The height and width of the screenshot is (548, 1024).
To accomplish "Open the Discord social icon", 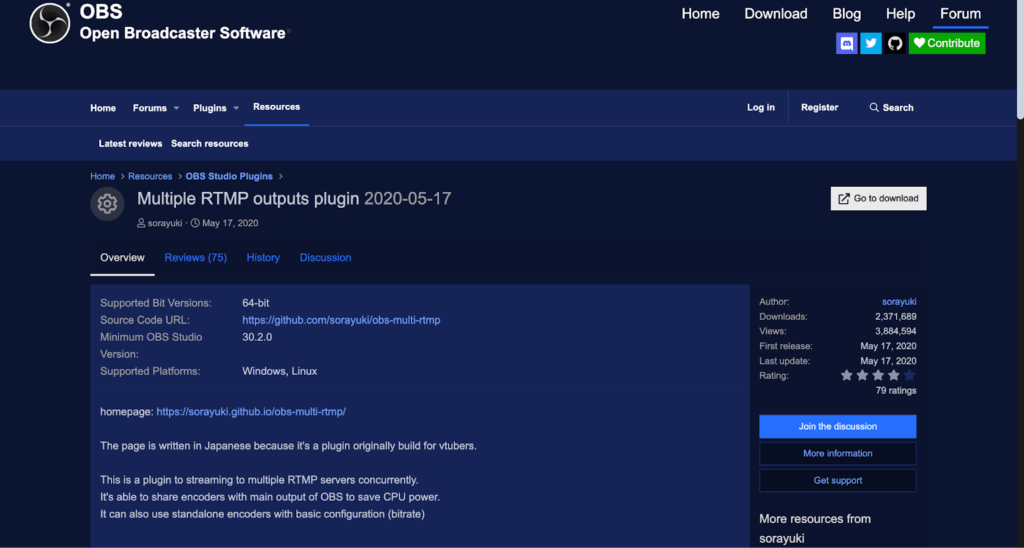I will pyautogui.click(x=846, y=43).
